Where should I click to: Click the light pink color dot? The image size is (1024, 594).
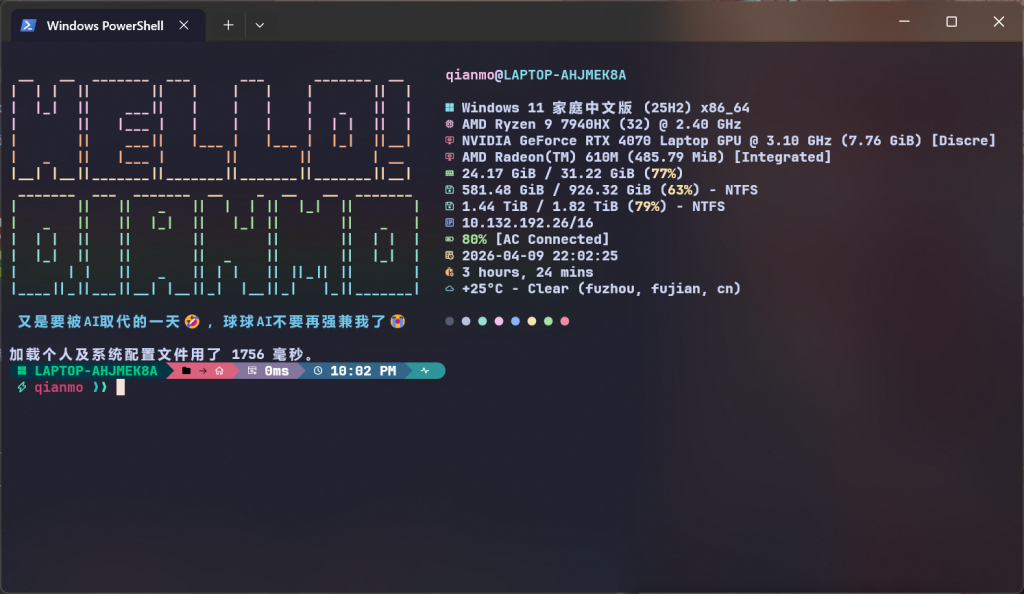click(499, 321)
